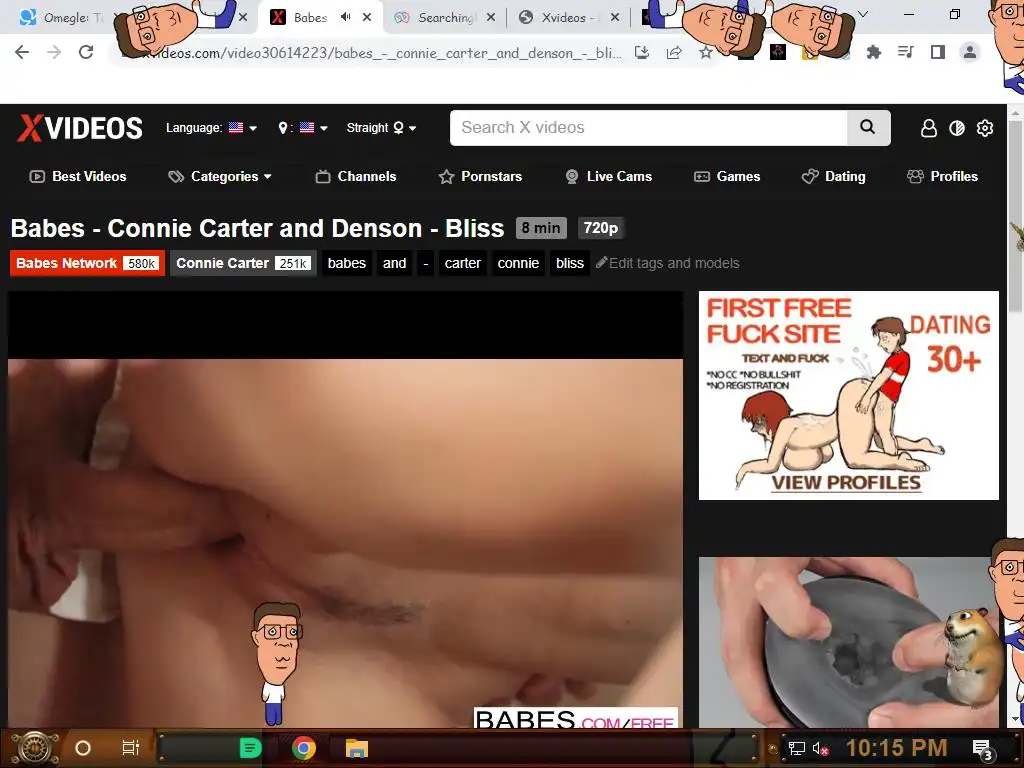The width and height of the screenshot is (1024, 768).
Task: Click the 'carter' tag
Action: [462, 263]
